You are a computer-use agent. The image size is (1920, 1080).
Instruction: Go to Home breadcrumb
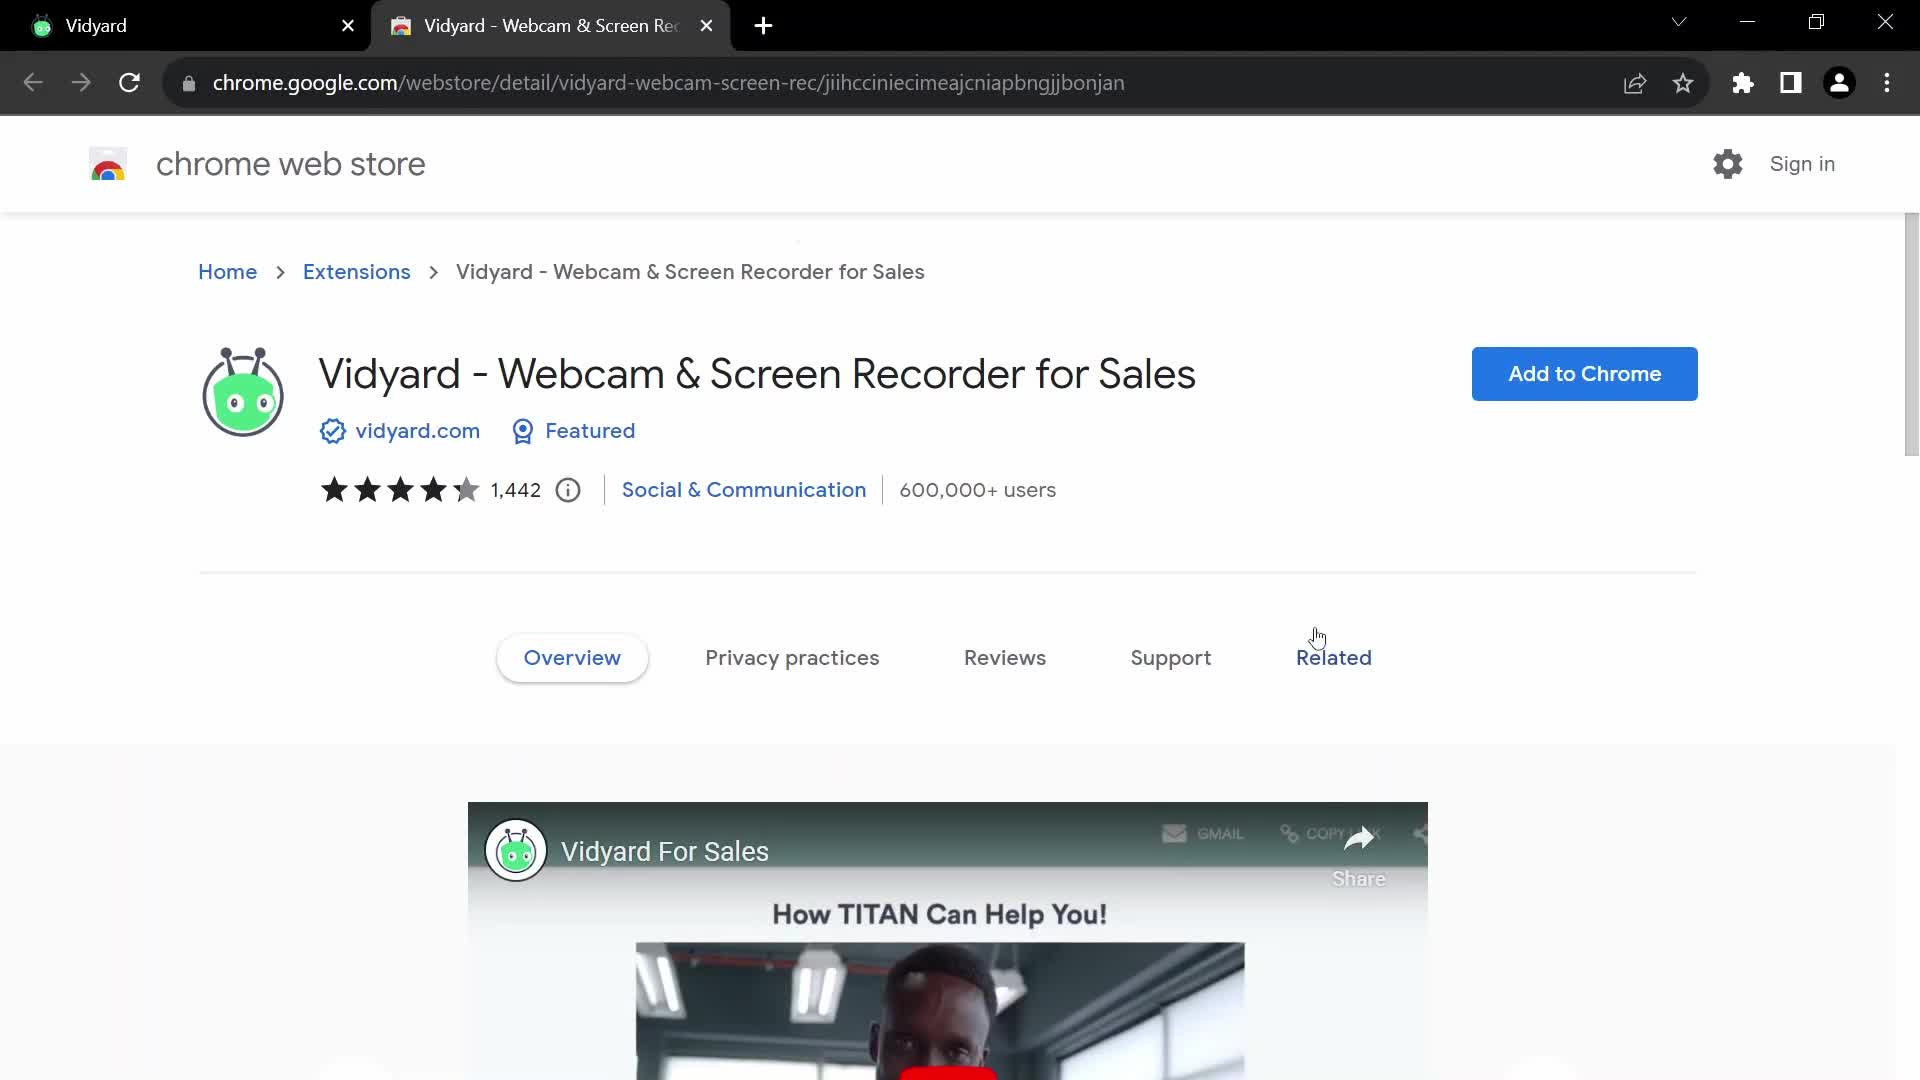tap(227, 272)
